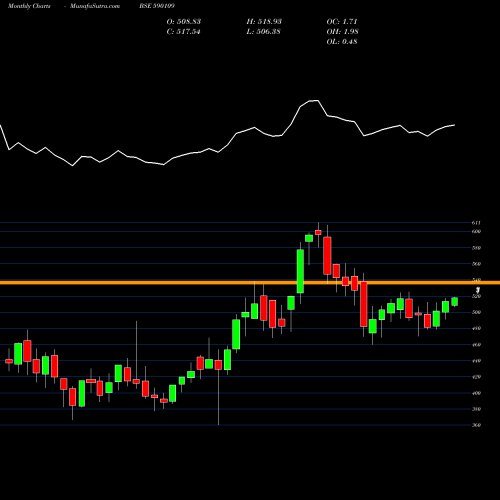Click the candle at the chart's highest peak
The height and width of the screenshot is (500, 500).
pos(318,232)
